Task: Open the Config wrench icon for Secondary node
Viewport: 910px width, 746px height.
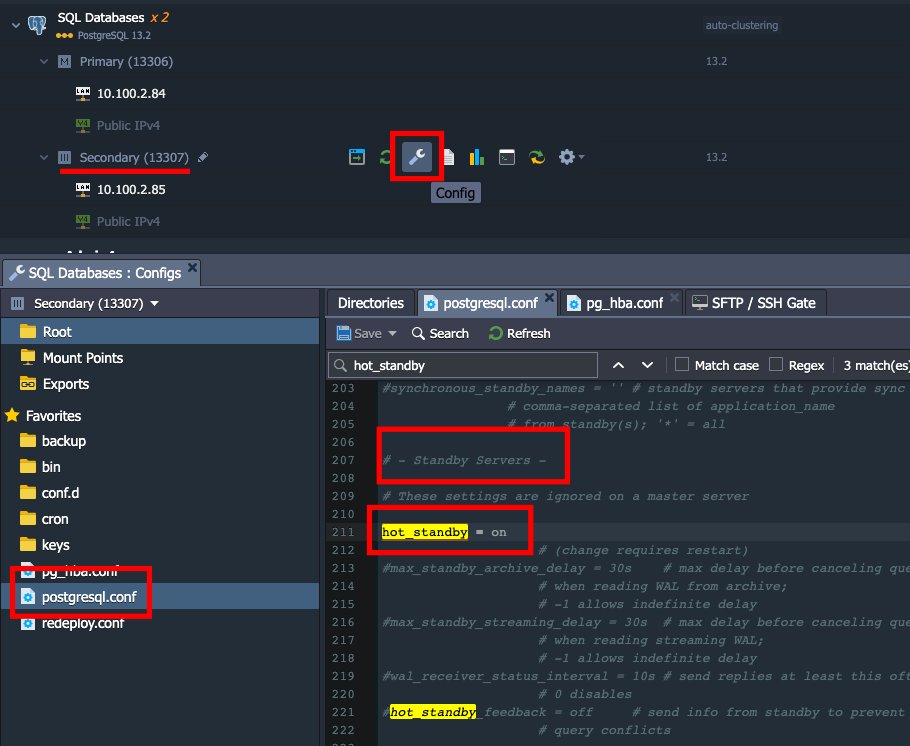Action: click(x=417, y=157)
